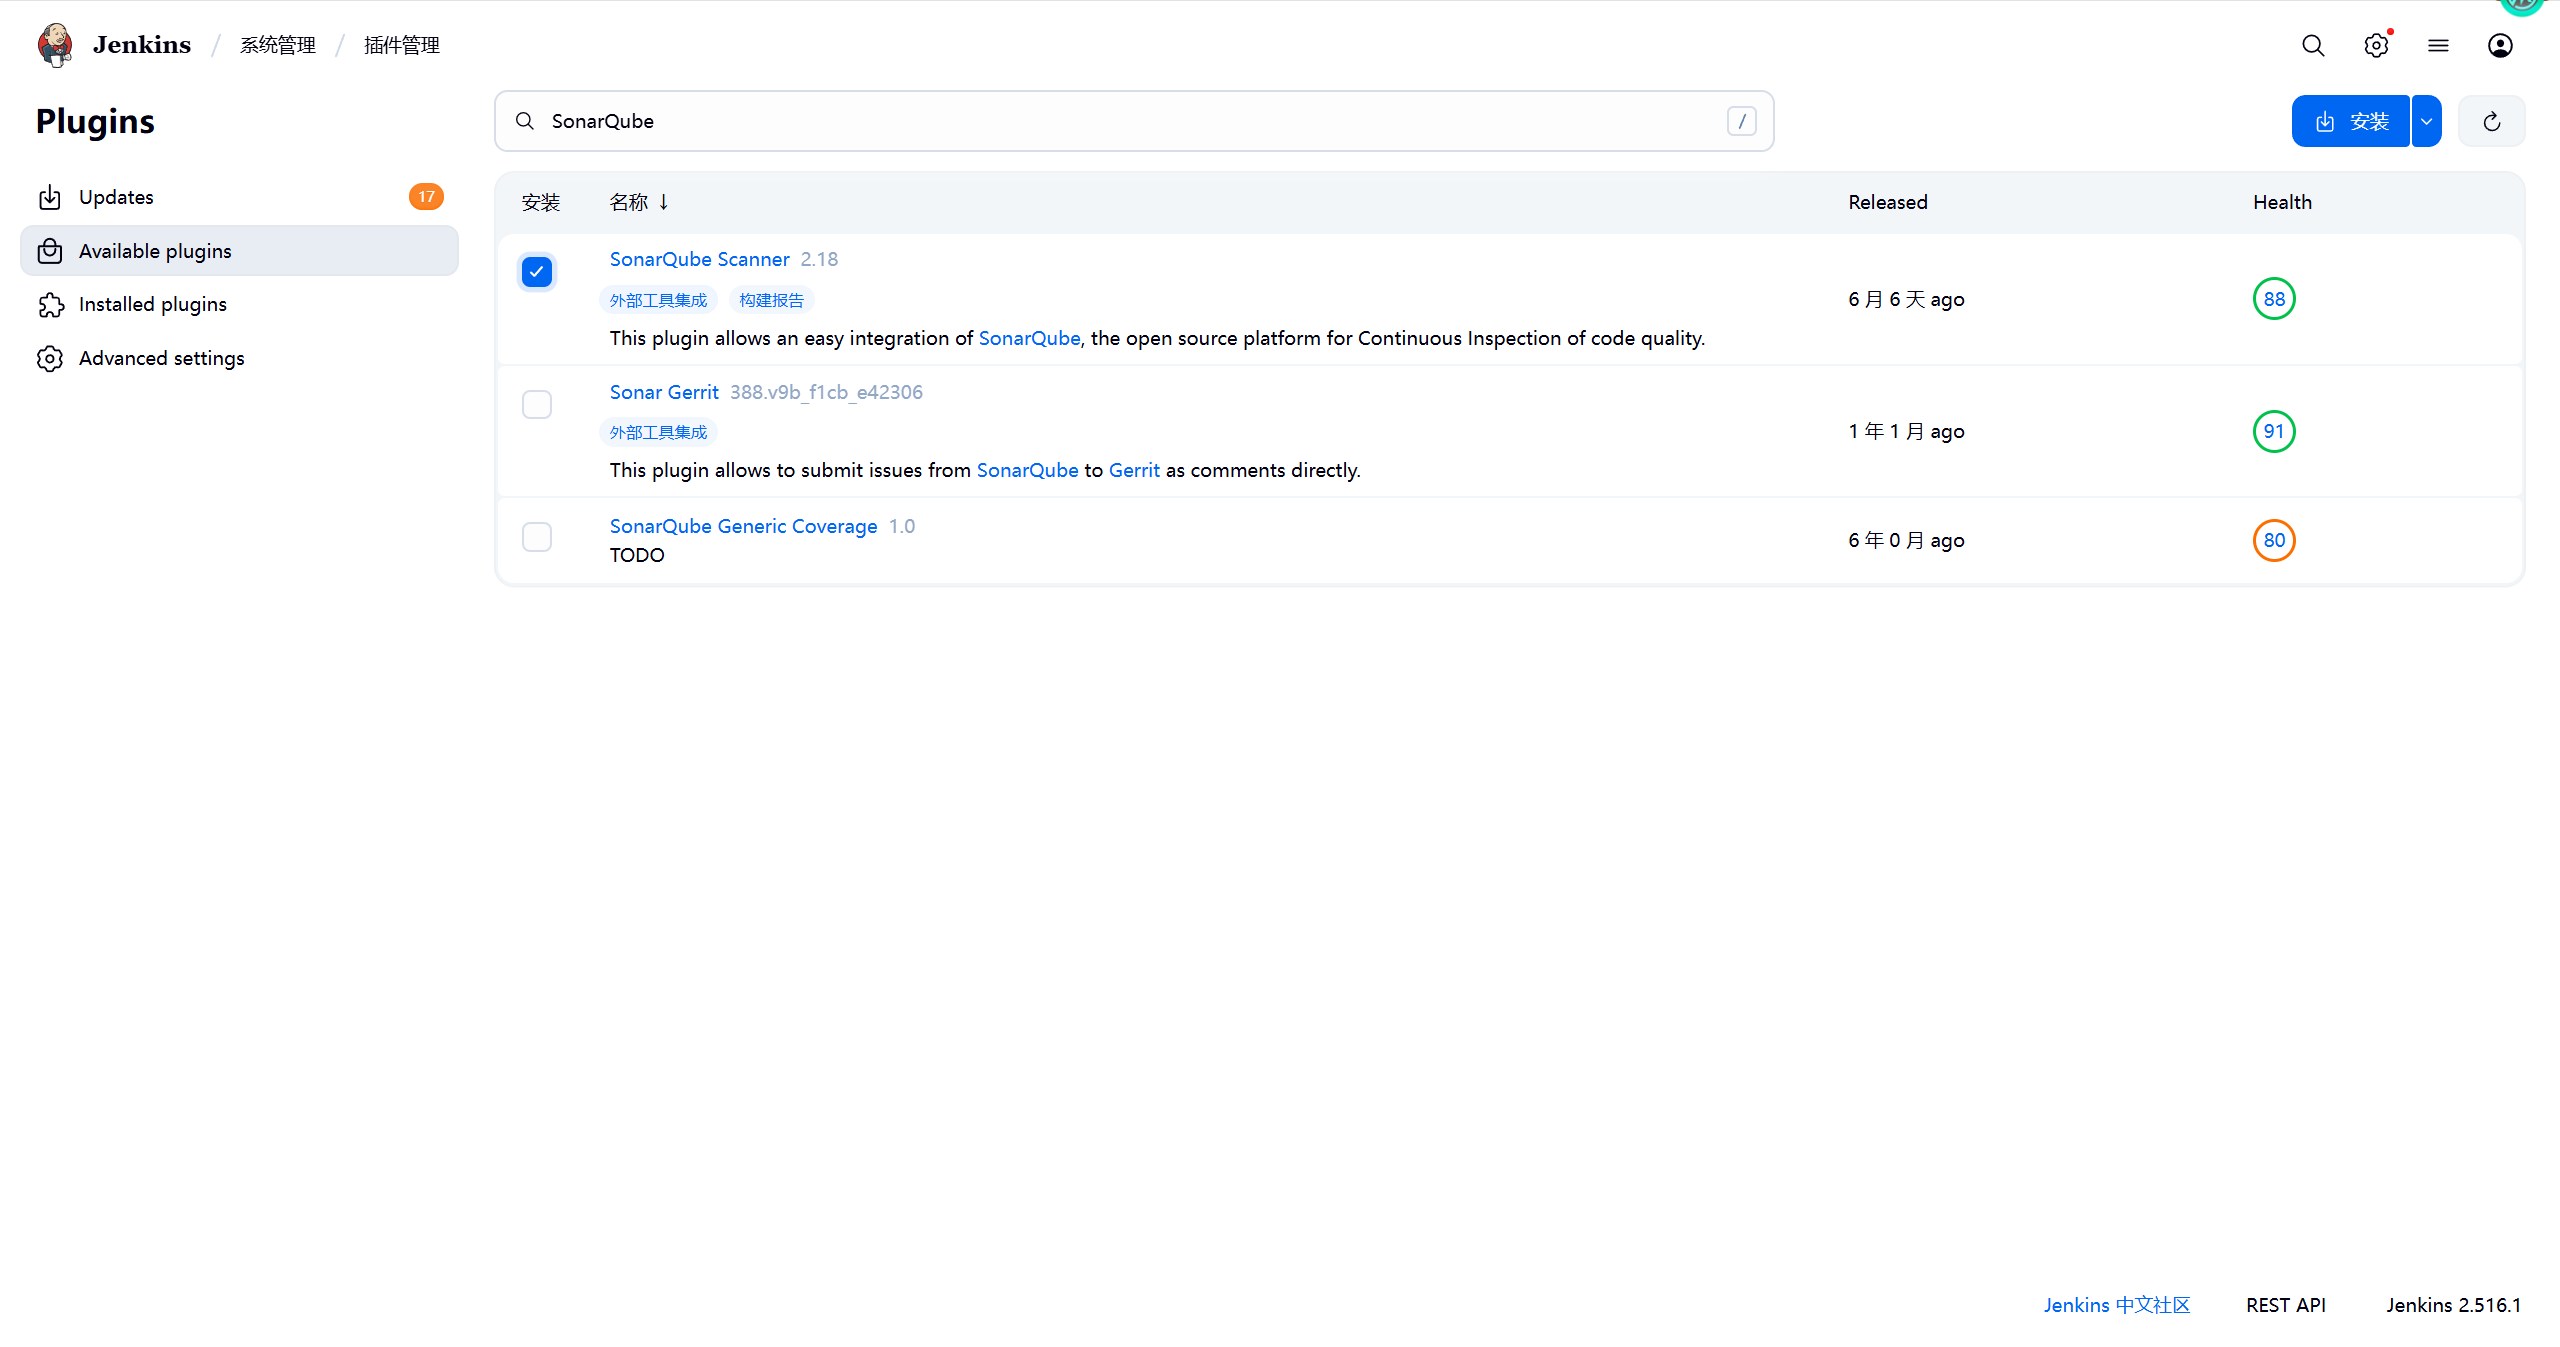Click version text 388.v9b_f1cb_e42306

826,392
